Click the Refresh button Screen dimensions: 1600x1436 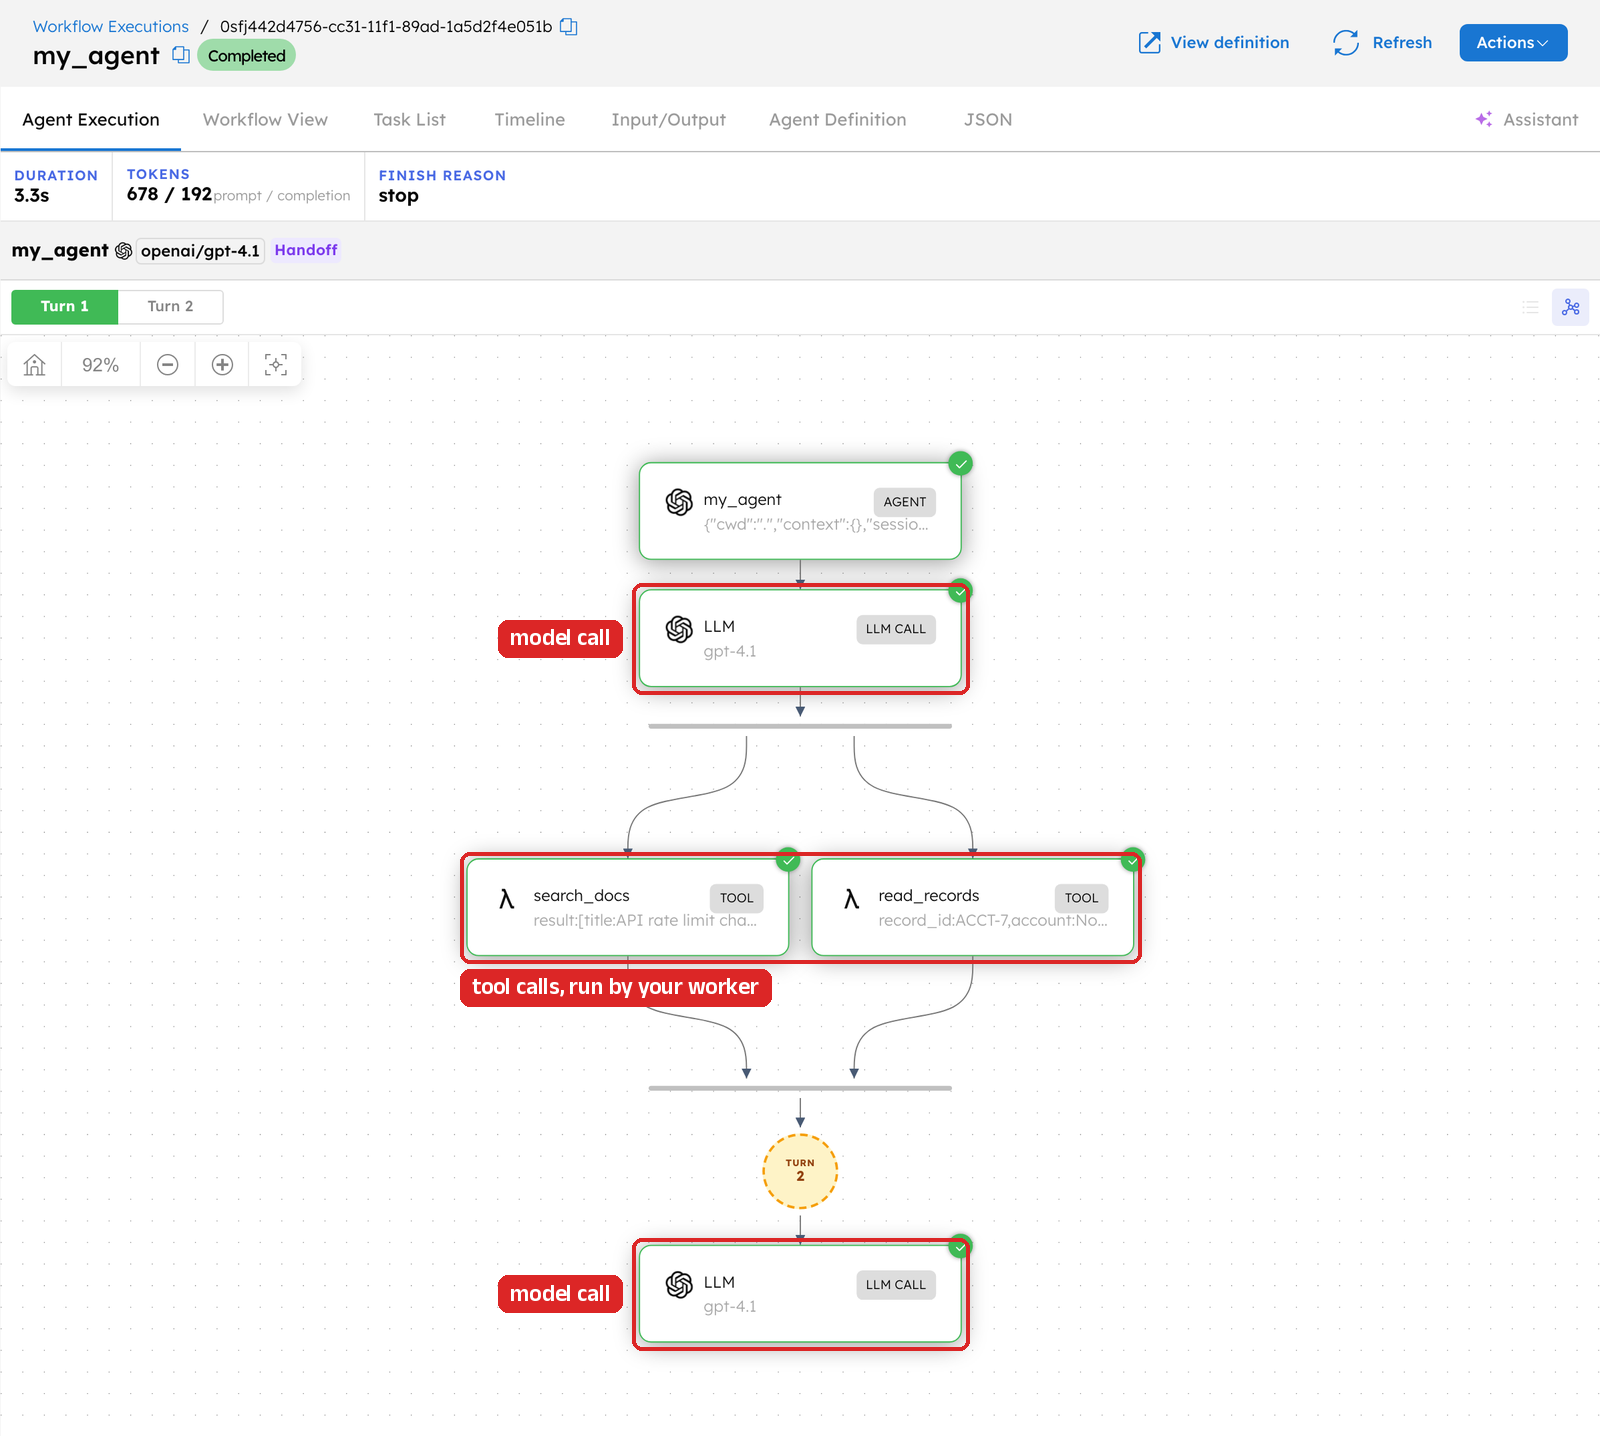(1382, 42)
